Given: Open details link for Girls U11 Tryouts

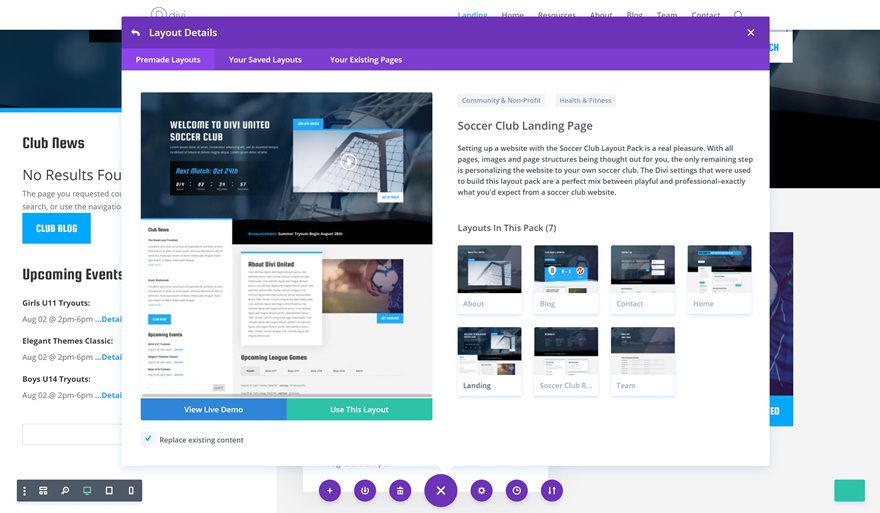Looking at the screenshot, I should point(108,319).
